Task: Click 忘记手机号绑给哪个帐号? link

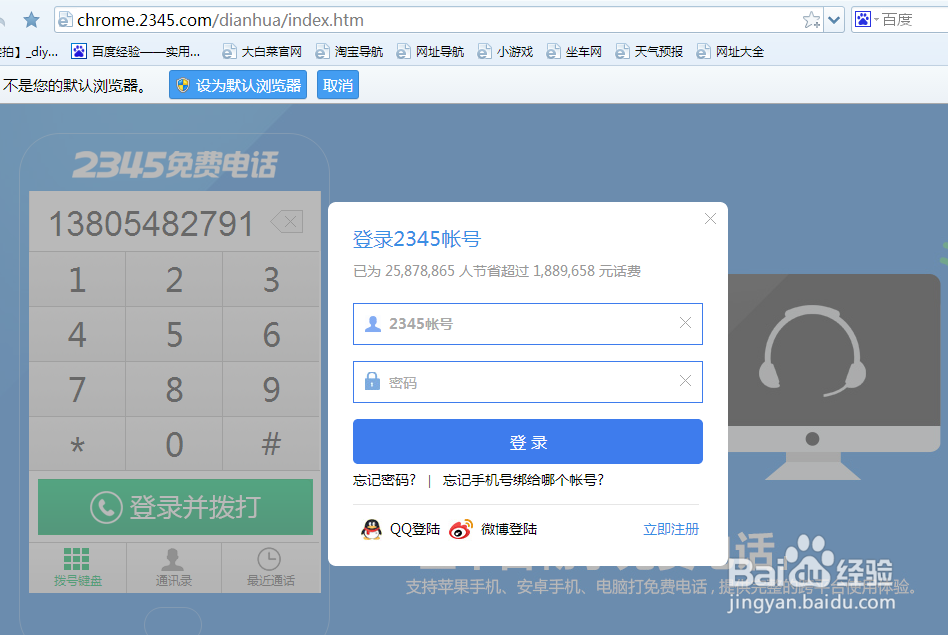Action: [x=523, y=480]
